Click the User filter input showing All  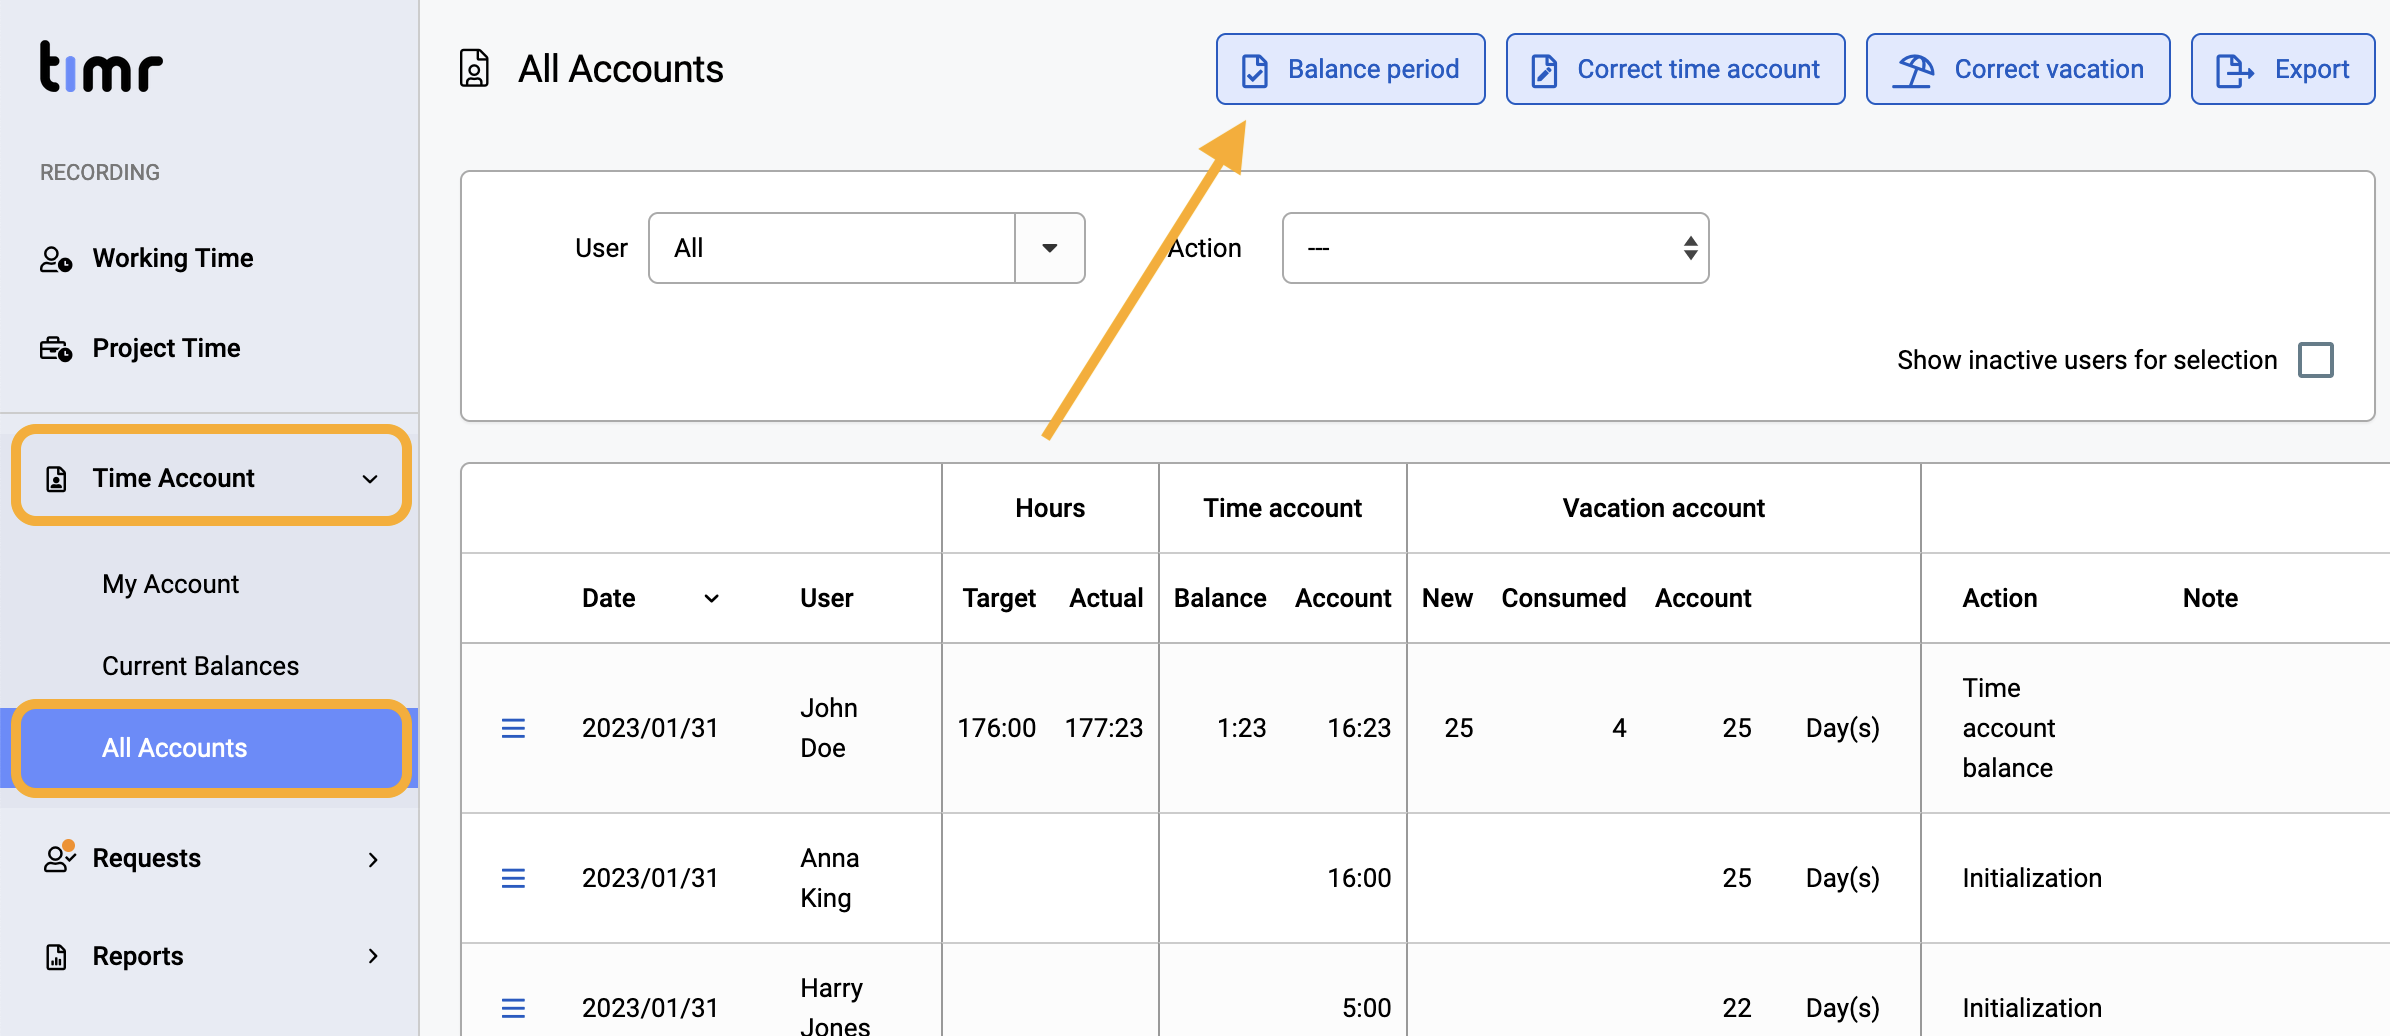832,248
